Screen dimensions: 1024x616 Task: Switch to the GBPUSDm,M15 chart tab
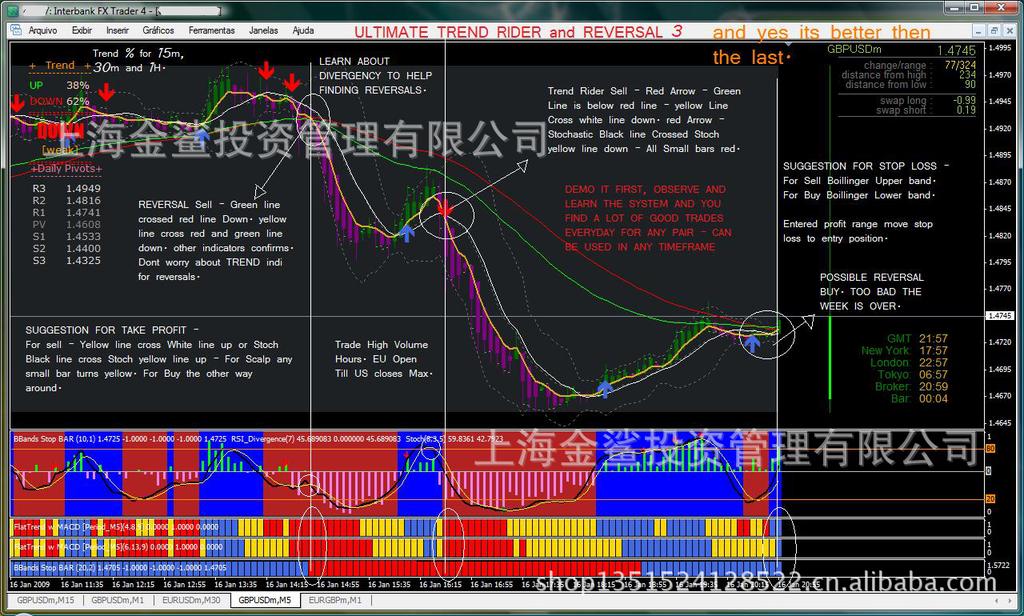pyautogui.click(x=46, y=600)
